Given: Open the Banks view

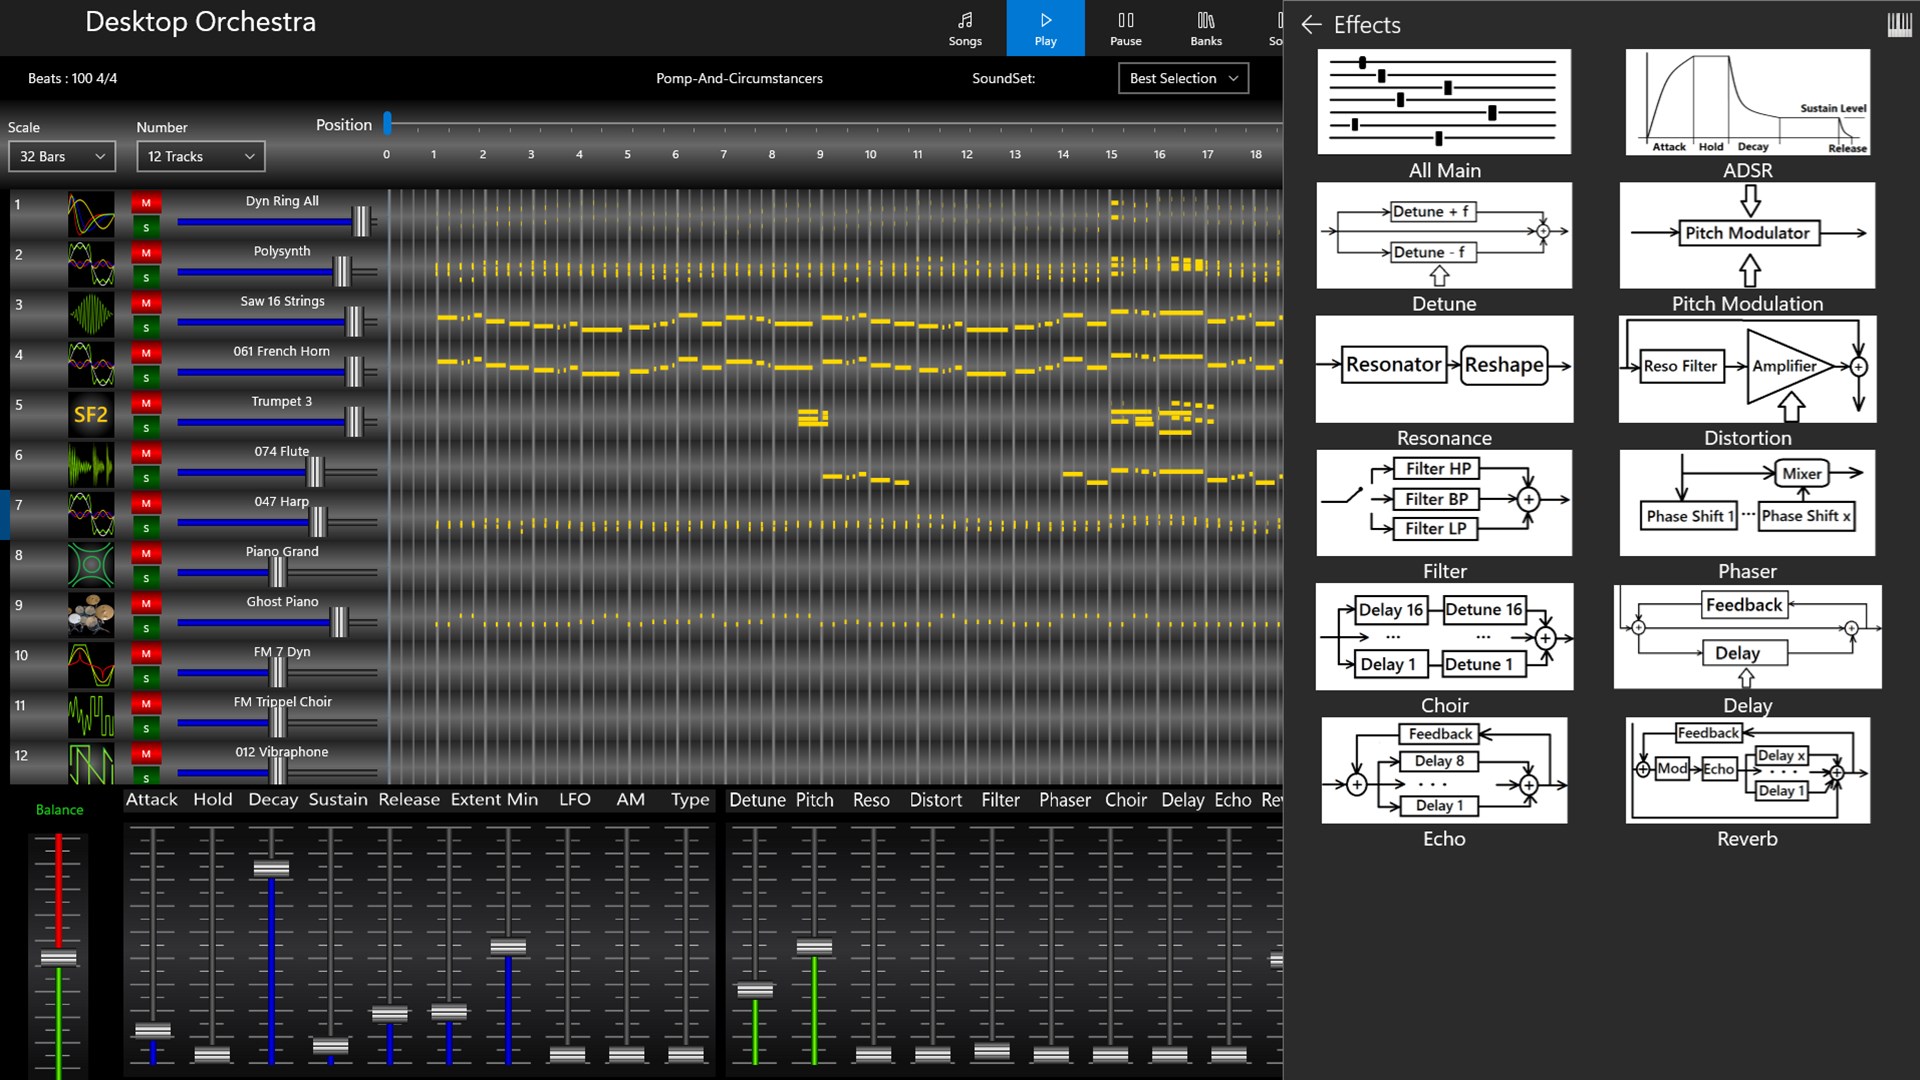Looking at the screenshot, I should click(x=1205, y=27).
